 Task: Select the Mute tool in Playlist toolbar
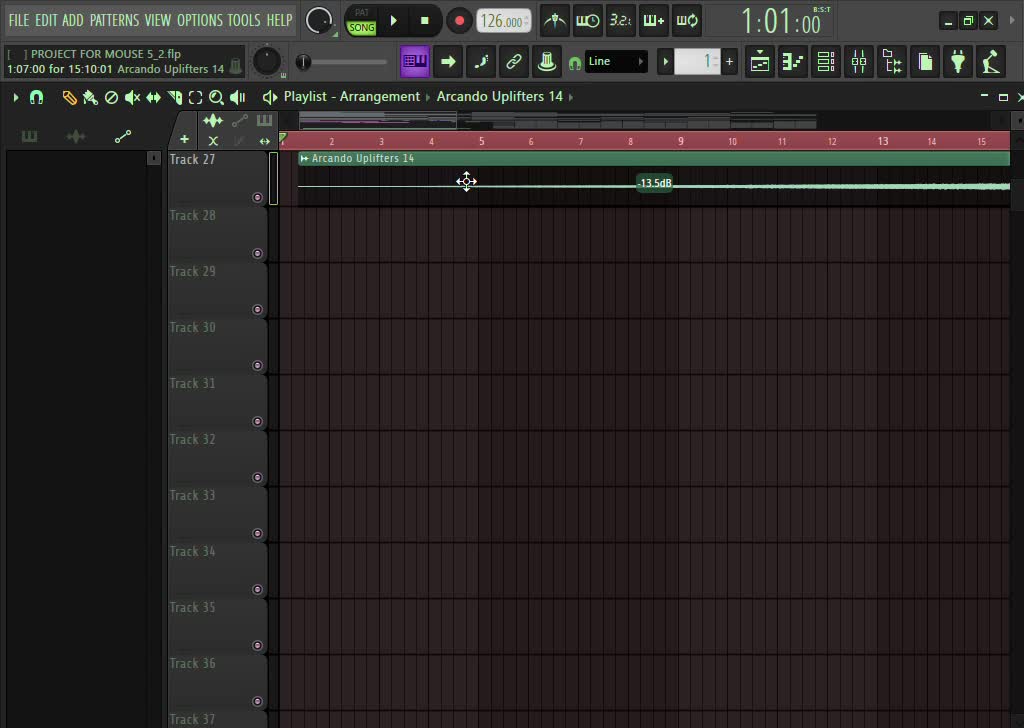pos(132,97)
